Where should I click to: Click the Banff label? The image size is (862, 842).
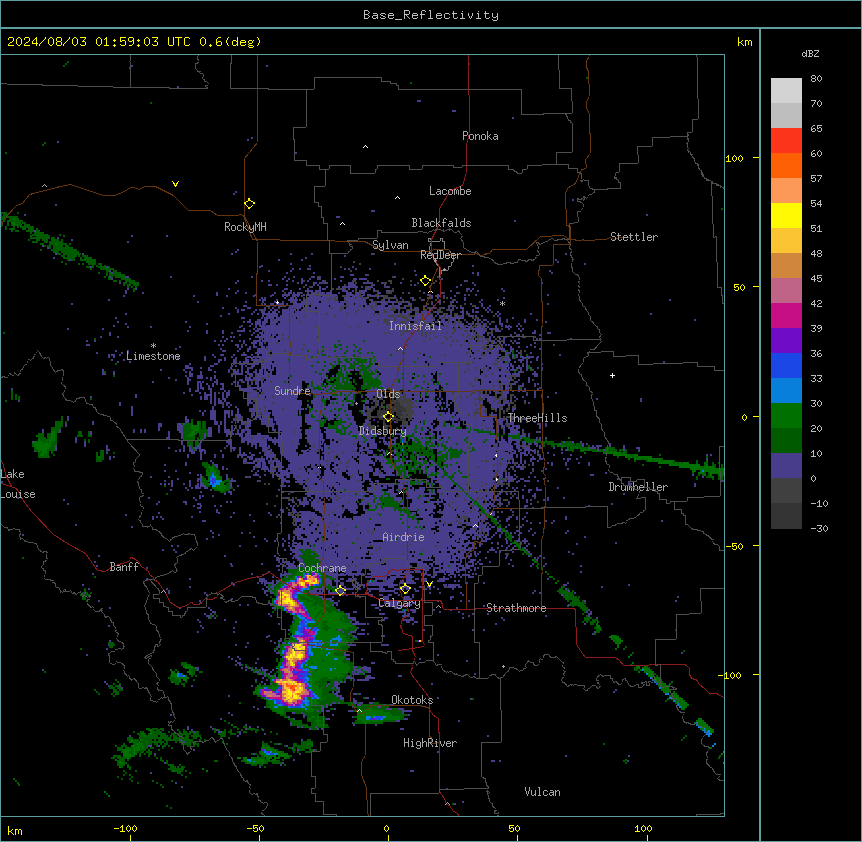coord(124,567)
